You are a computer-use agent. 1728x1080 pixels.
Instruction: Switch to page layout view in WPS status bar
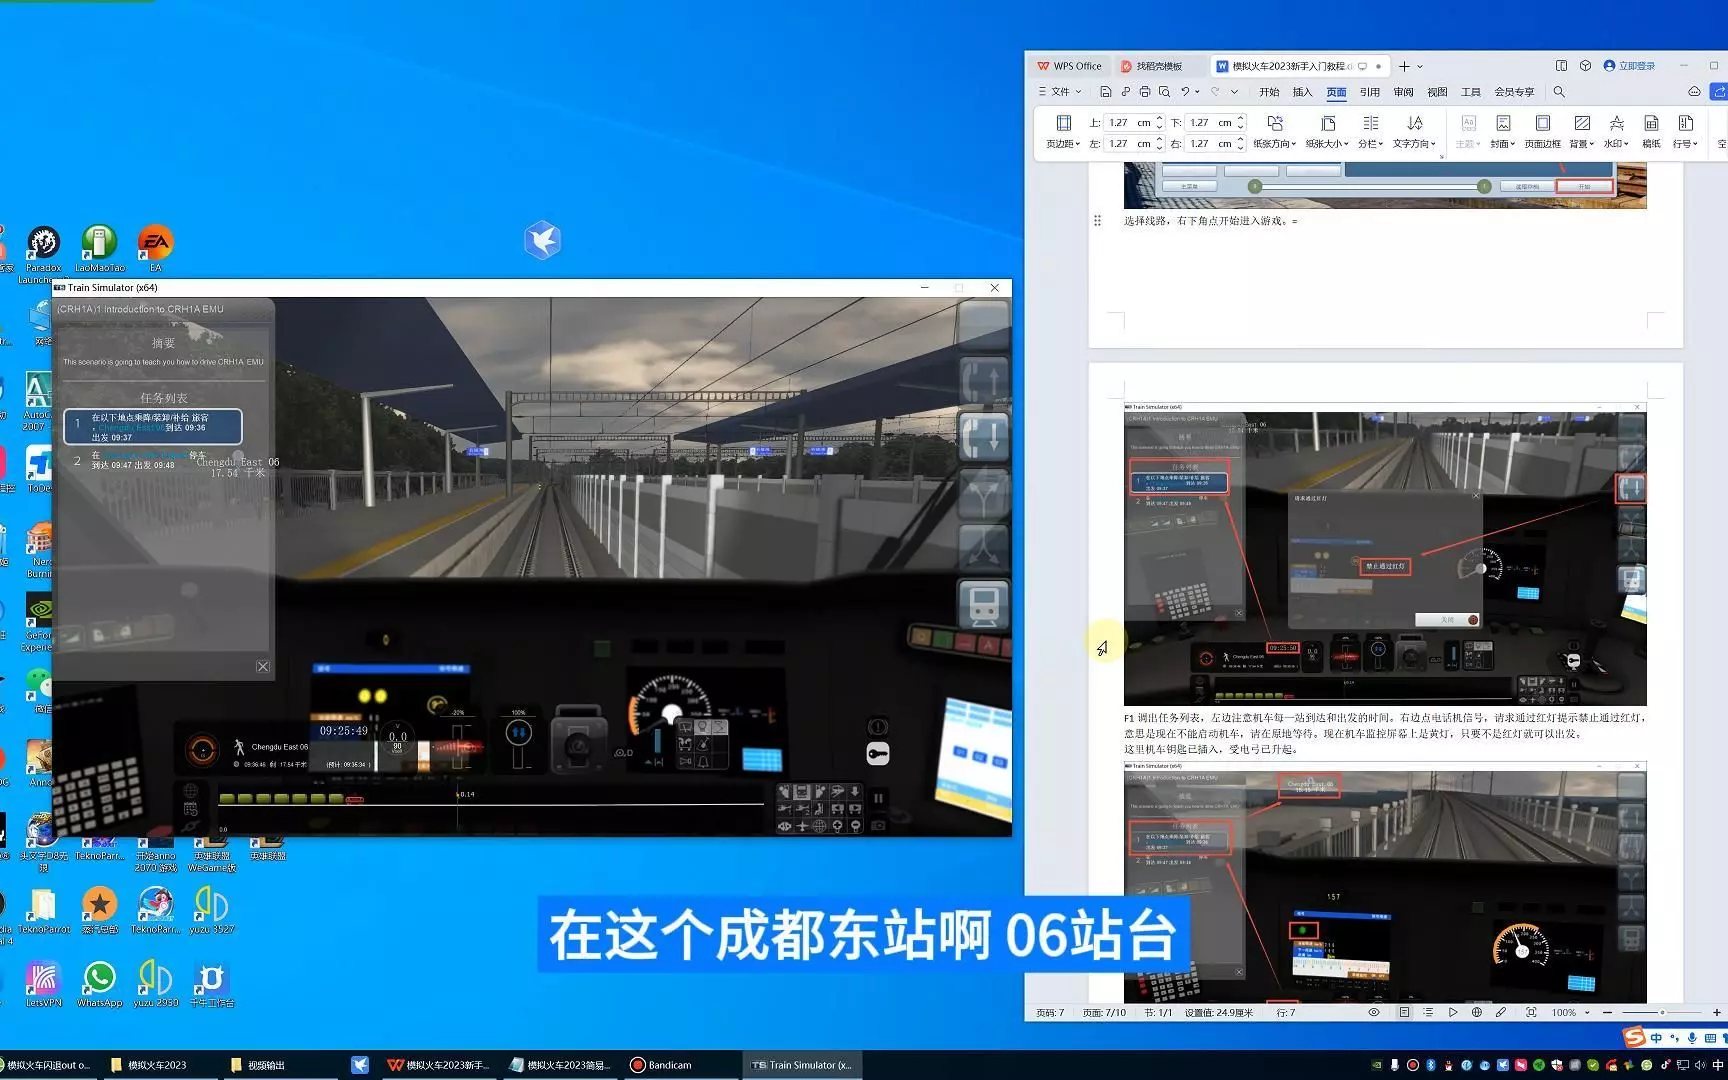pyautogui.click(x=1404, y=1013)
